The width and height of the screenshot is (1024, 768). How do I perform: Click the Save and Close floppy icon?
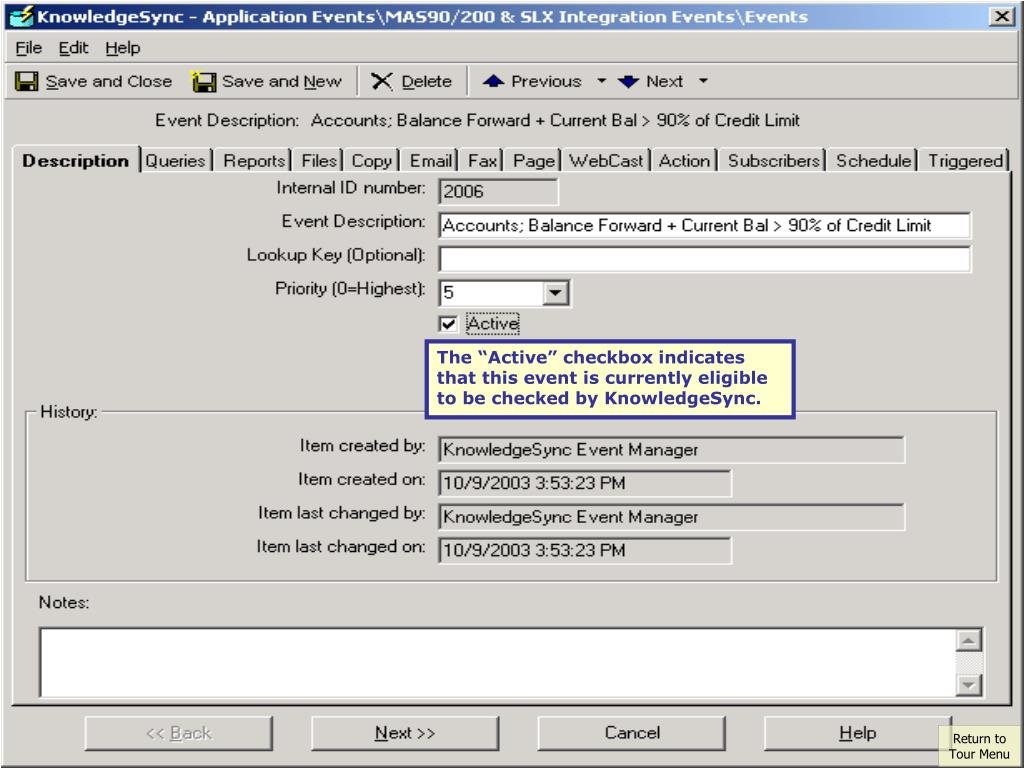(x=27, y=82)
